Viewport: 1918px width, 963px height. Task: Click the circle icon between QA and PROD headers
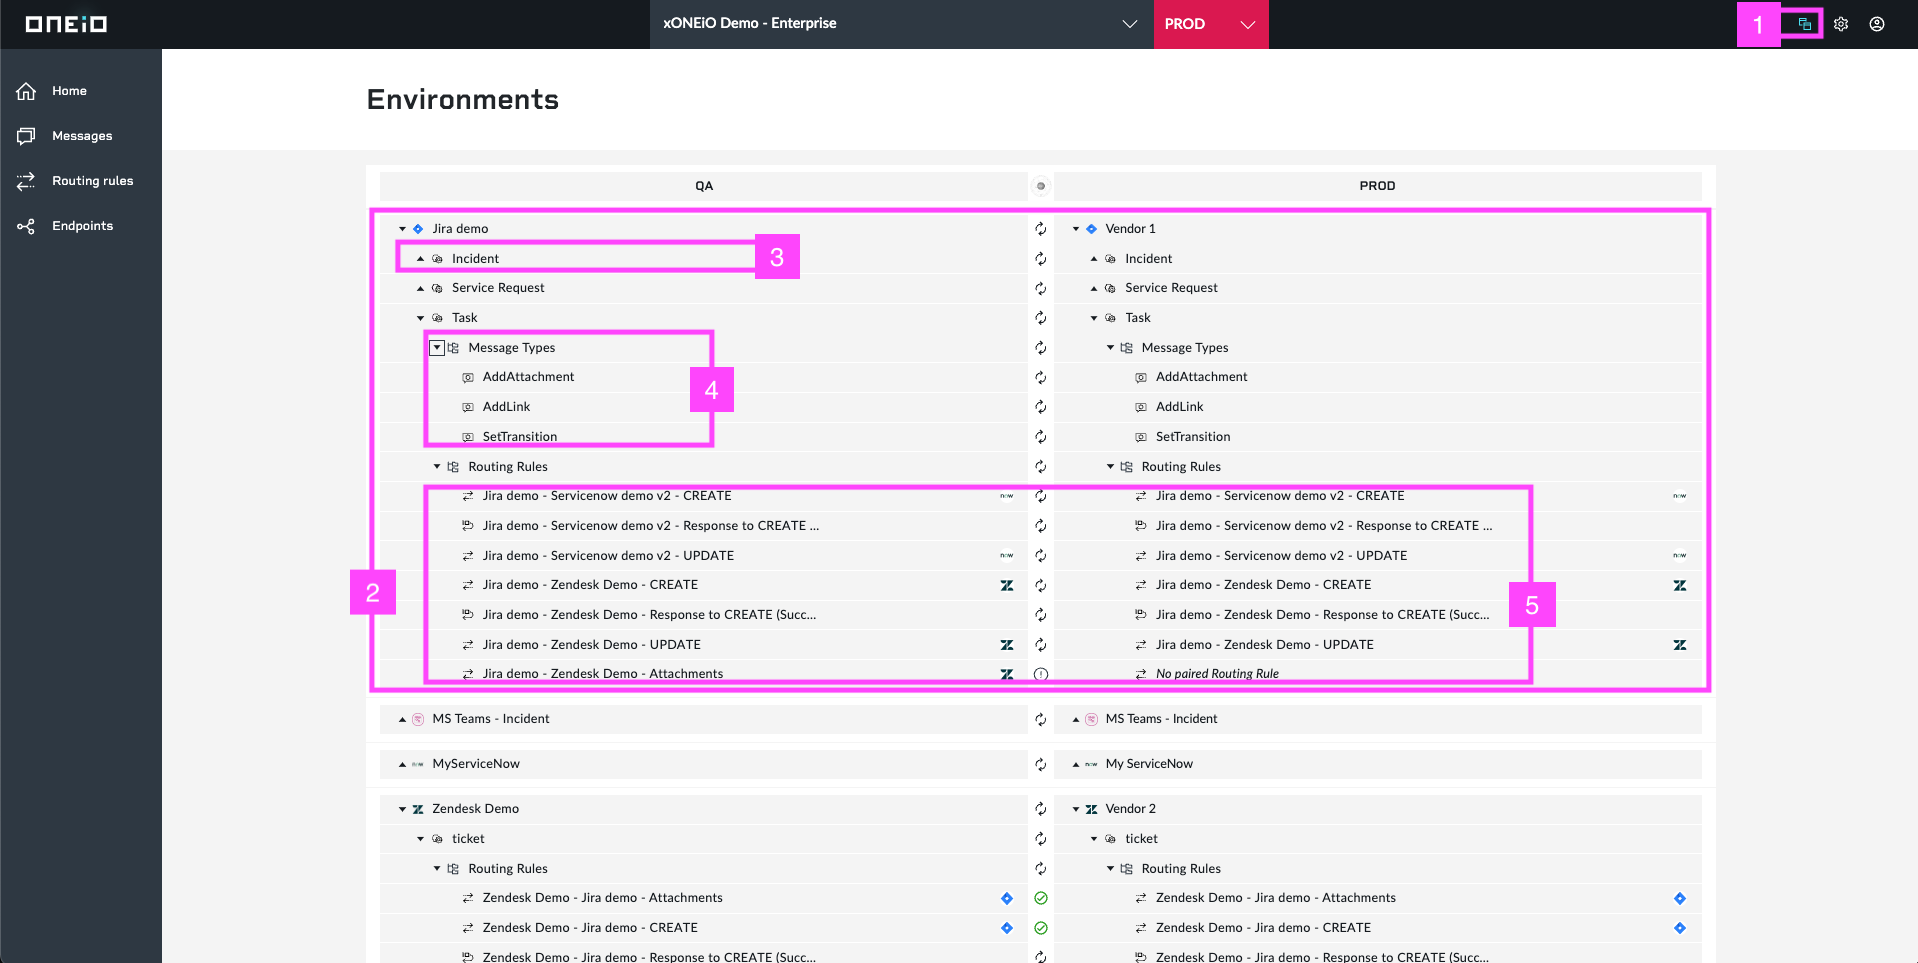click(1041, 186)
